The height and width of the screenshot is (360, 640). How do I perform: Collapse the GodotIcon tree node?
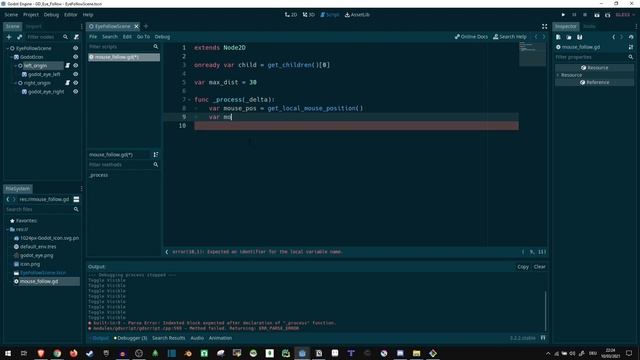click(11, 57)
